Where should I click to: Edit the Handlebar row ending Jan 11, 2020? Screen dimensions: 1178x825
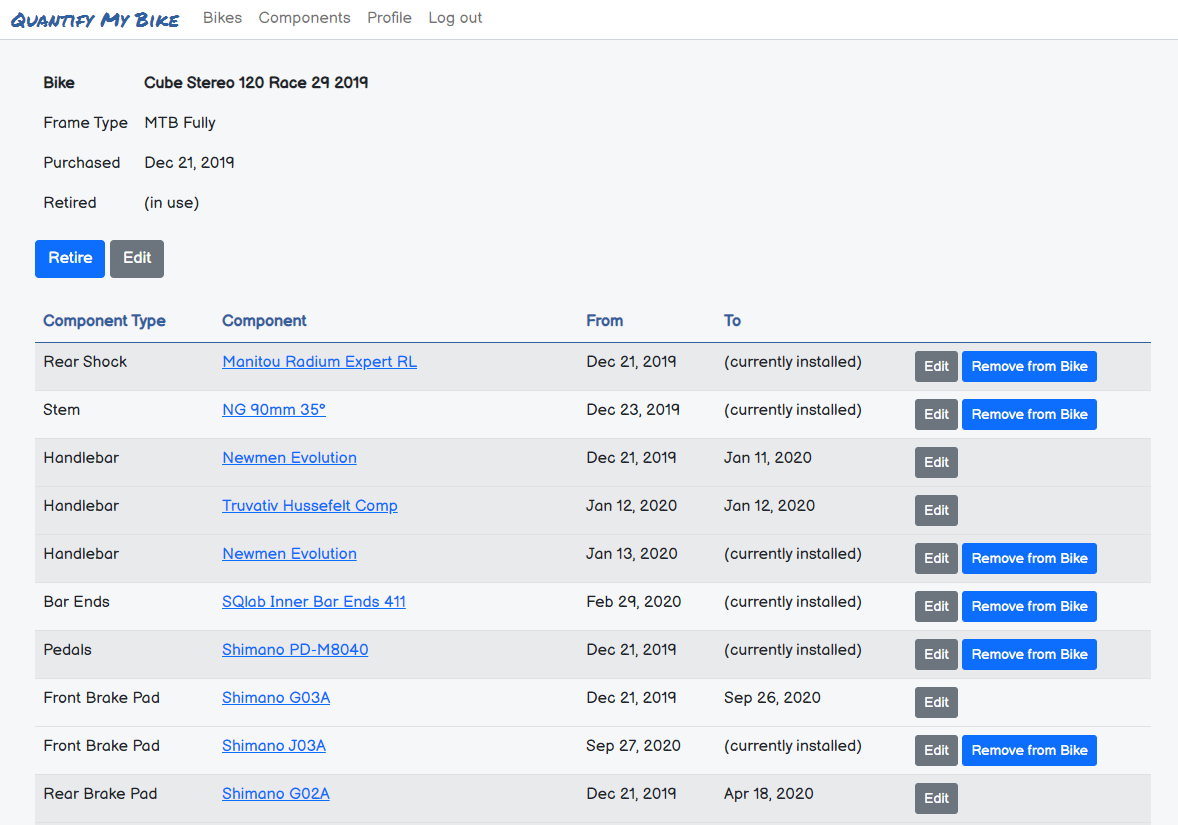936,463
